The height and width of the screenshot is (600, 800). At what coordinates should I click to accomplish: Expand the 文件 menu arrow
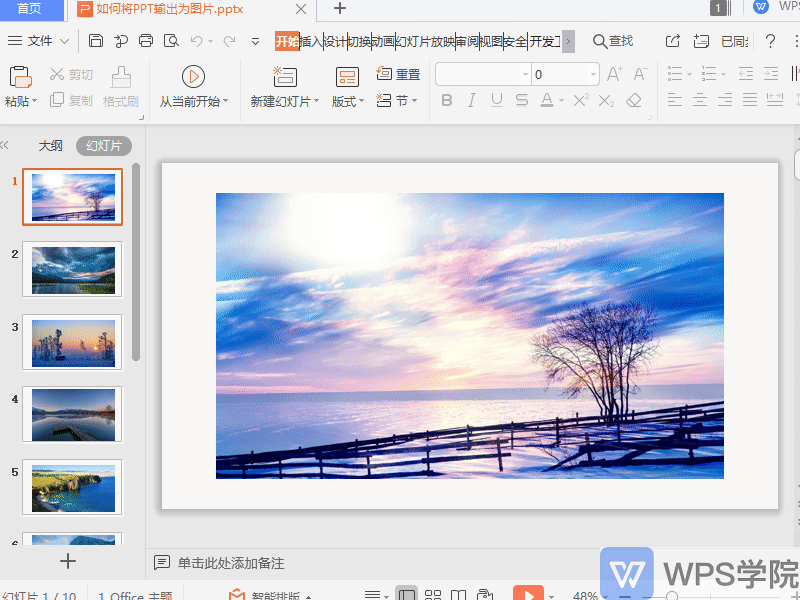pos(64,41)
